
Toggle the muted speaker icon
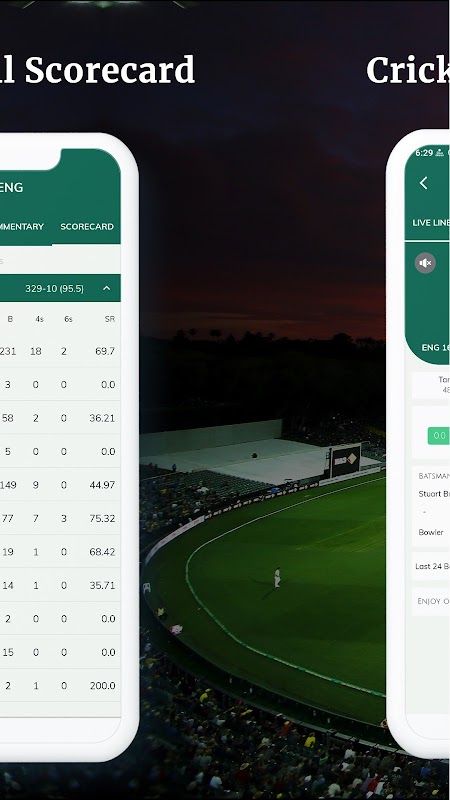(425, 263)
